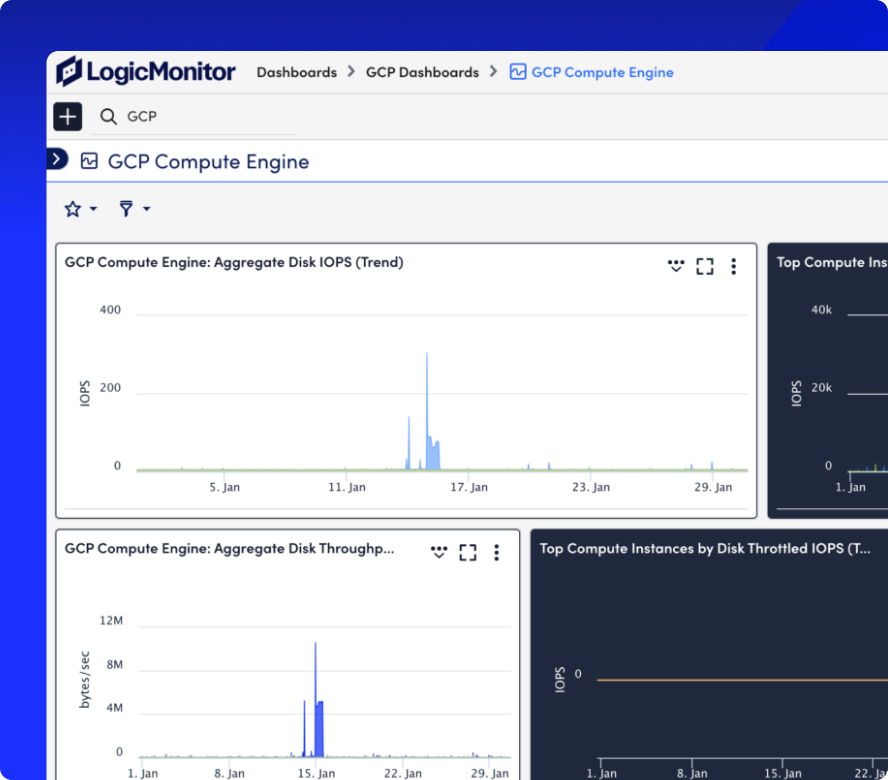Favorite the dashboard with star icon

tap(72, 209)
